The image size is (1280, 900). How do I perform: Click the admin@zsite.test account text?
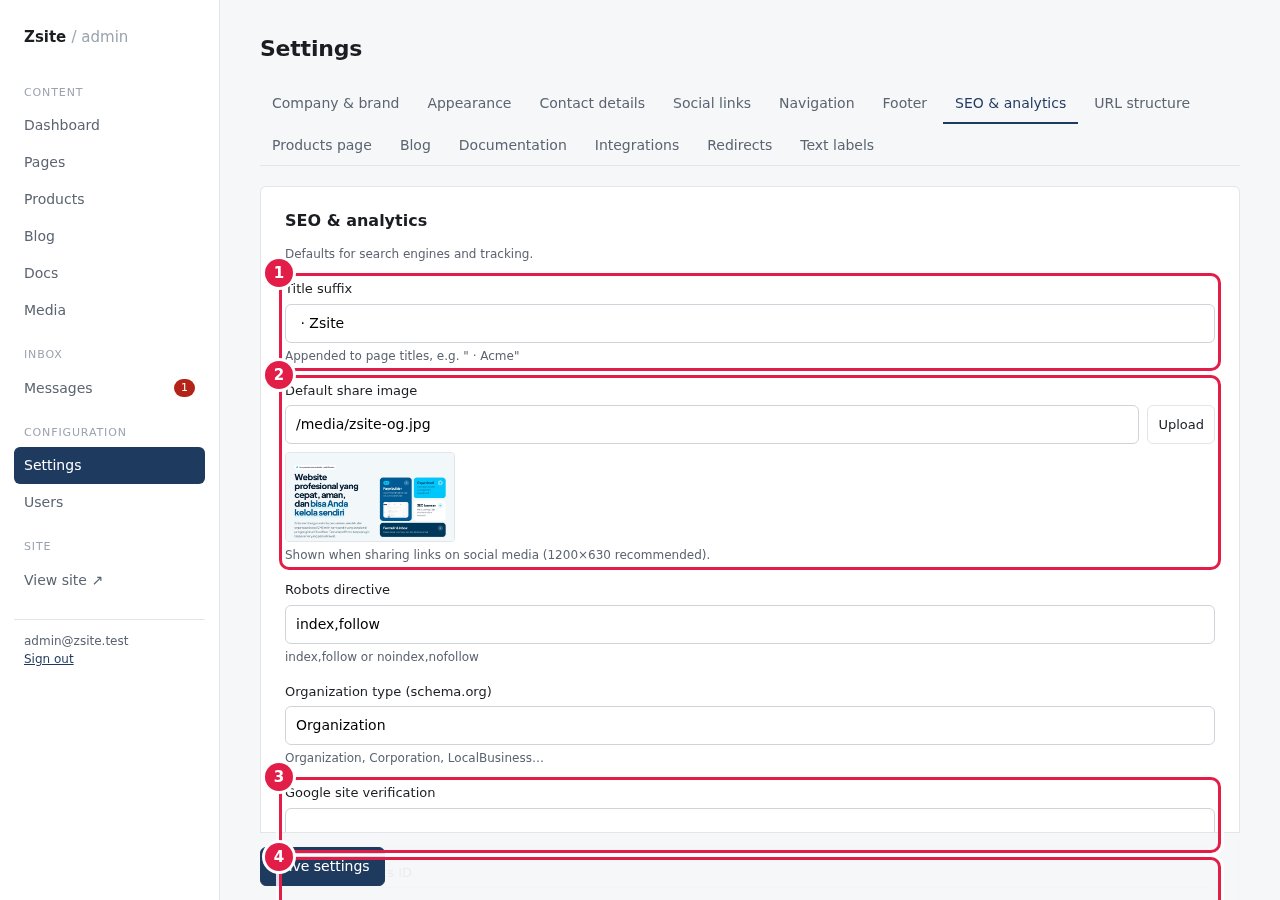[x=76, y=641]
